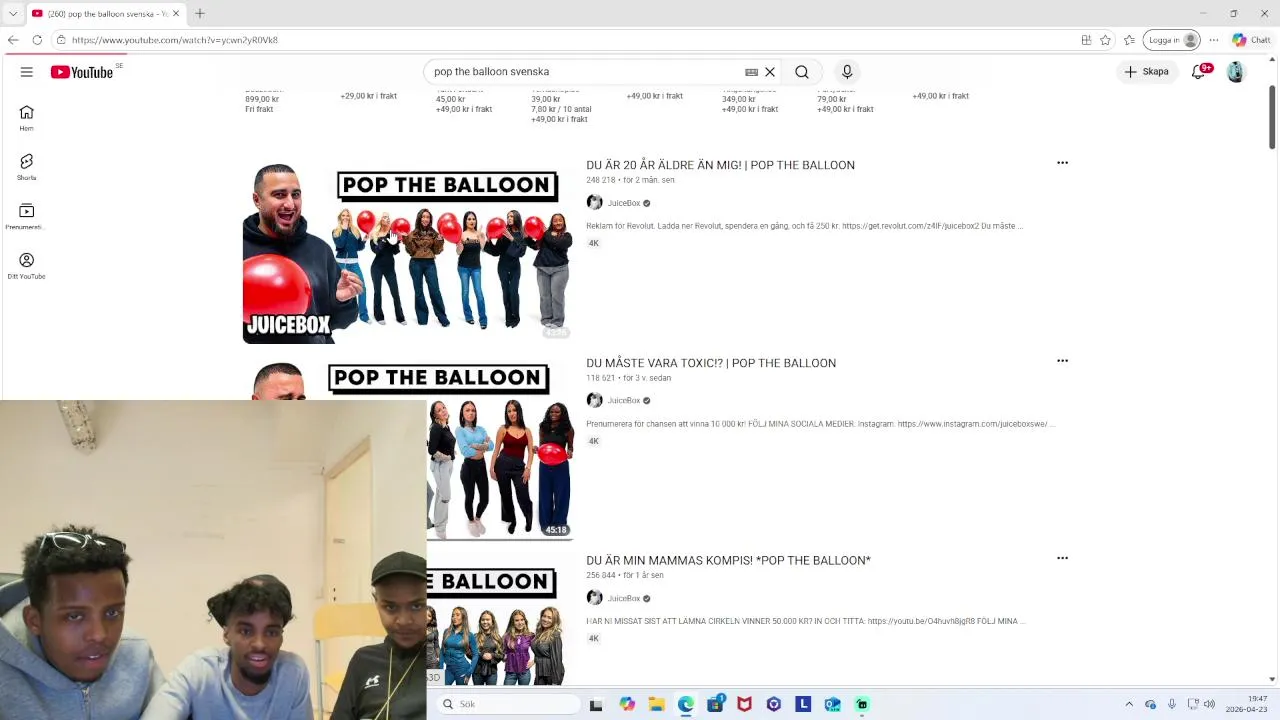Go back with the browser arrow
The width and height of the screenshot is (1280, 720).
13,40
